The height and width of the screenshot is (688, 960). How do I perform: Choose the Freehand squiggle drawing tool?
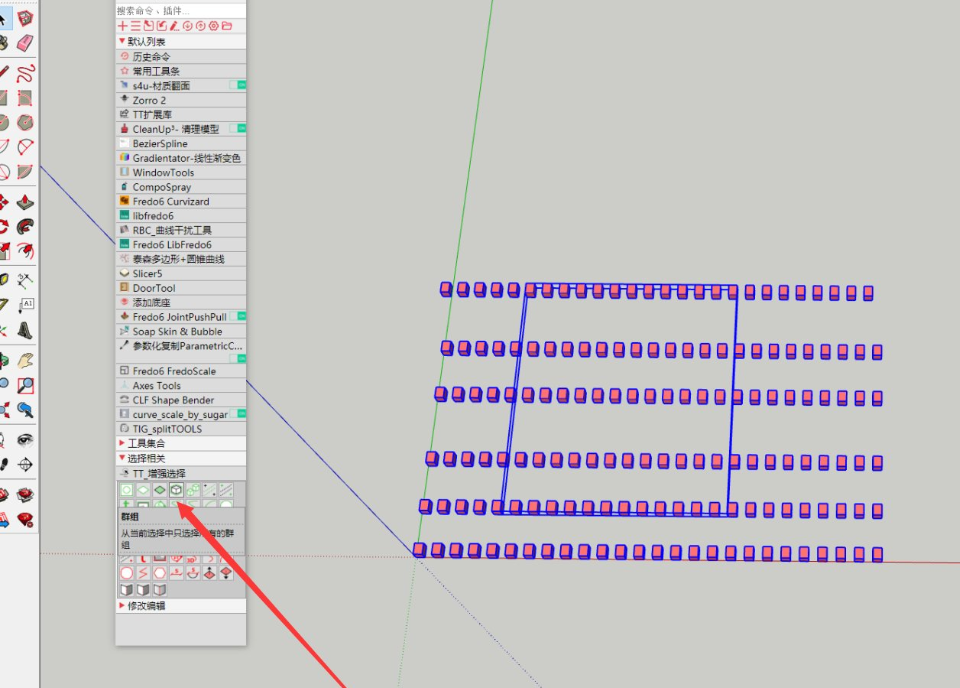click(x=25, y=73)
